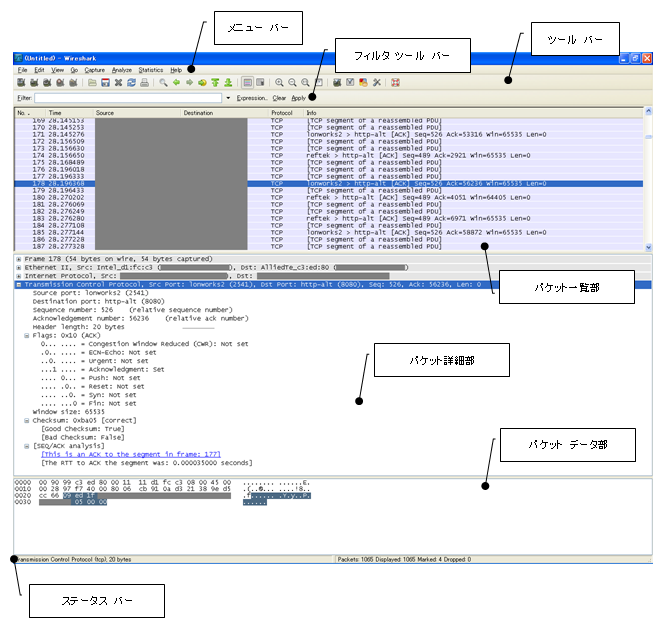Expand the Frame 178 tree node
The width and height of the screenshot is (664, 626).
(19, 259)
